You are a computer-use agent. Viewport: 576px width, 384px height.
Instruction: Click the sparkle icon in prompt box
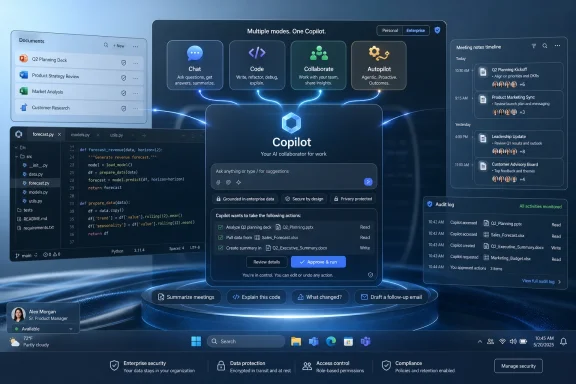[x=239, y=182]
